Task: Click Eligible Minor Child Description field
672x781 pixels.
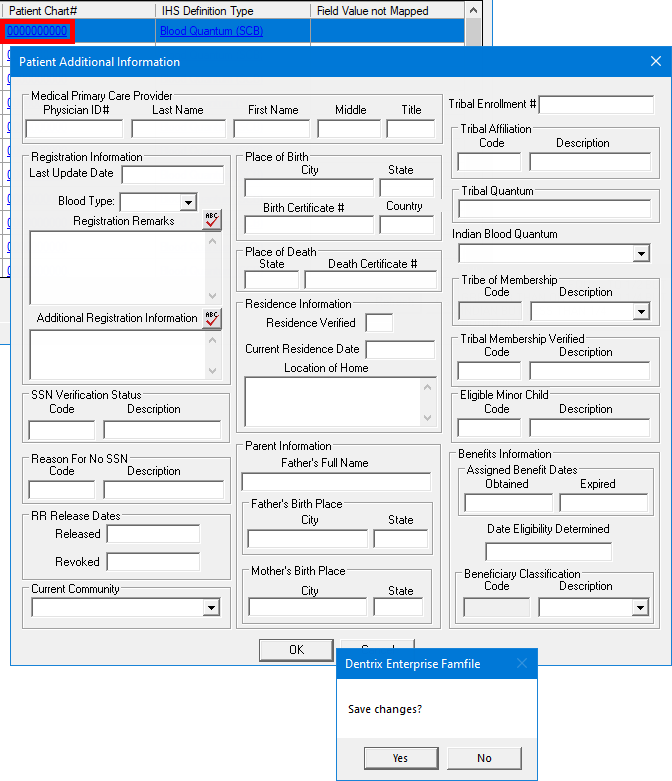Action: pos(590,428)
